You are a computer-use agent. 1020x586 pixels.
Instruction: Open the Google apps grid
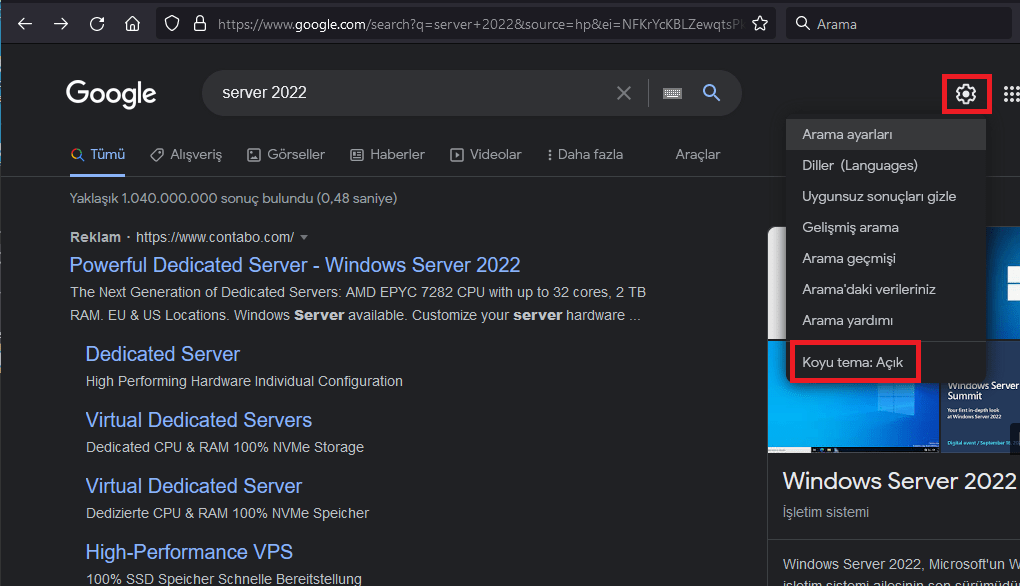[x=1010, y=94]
